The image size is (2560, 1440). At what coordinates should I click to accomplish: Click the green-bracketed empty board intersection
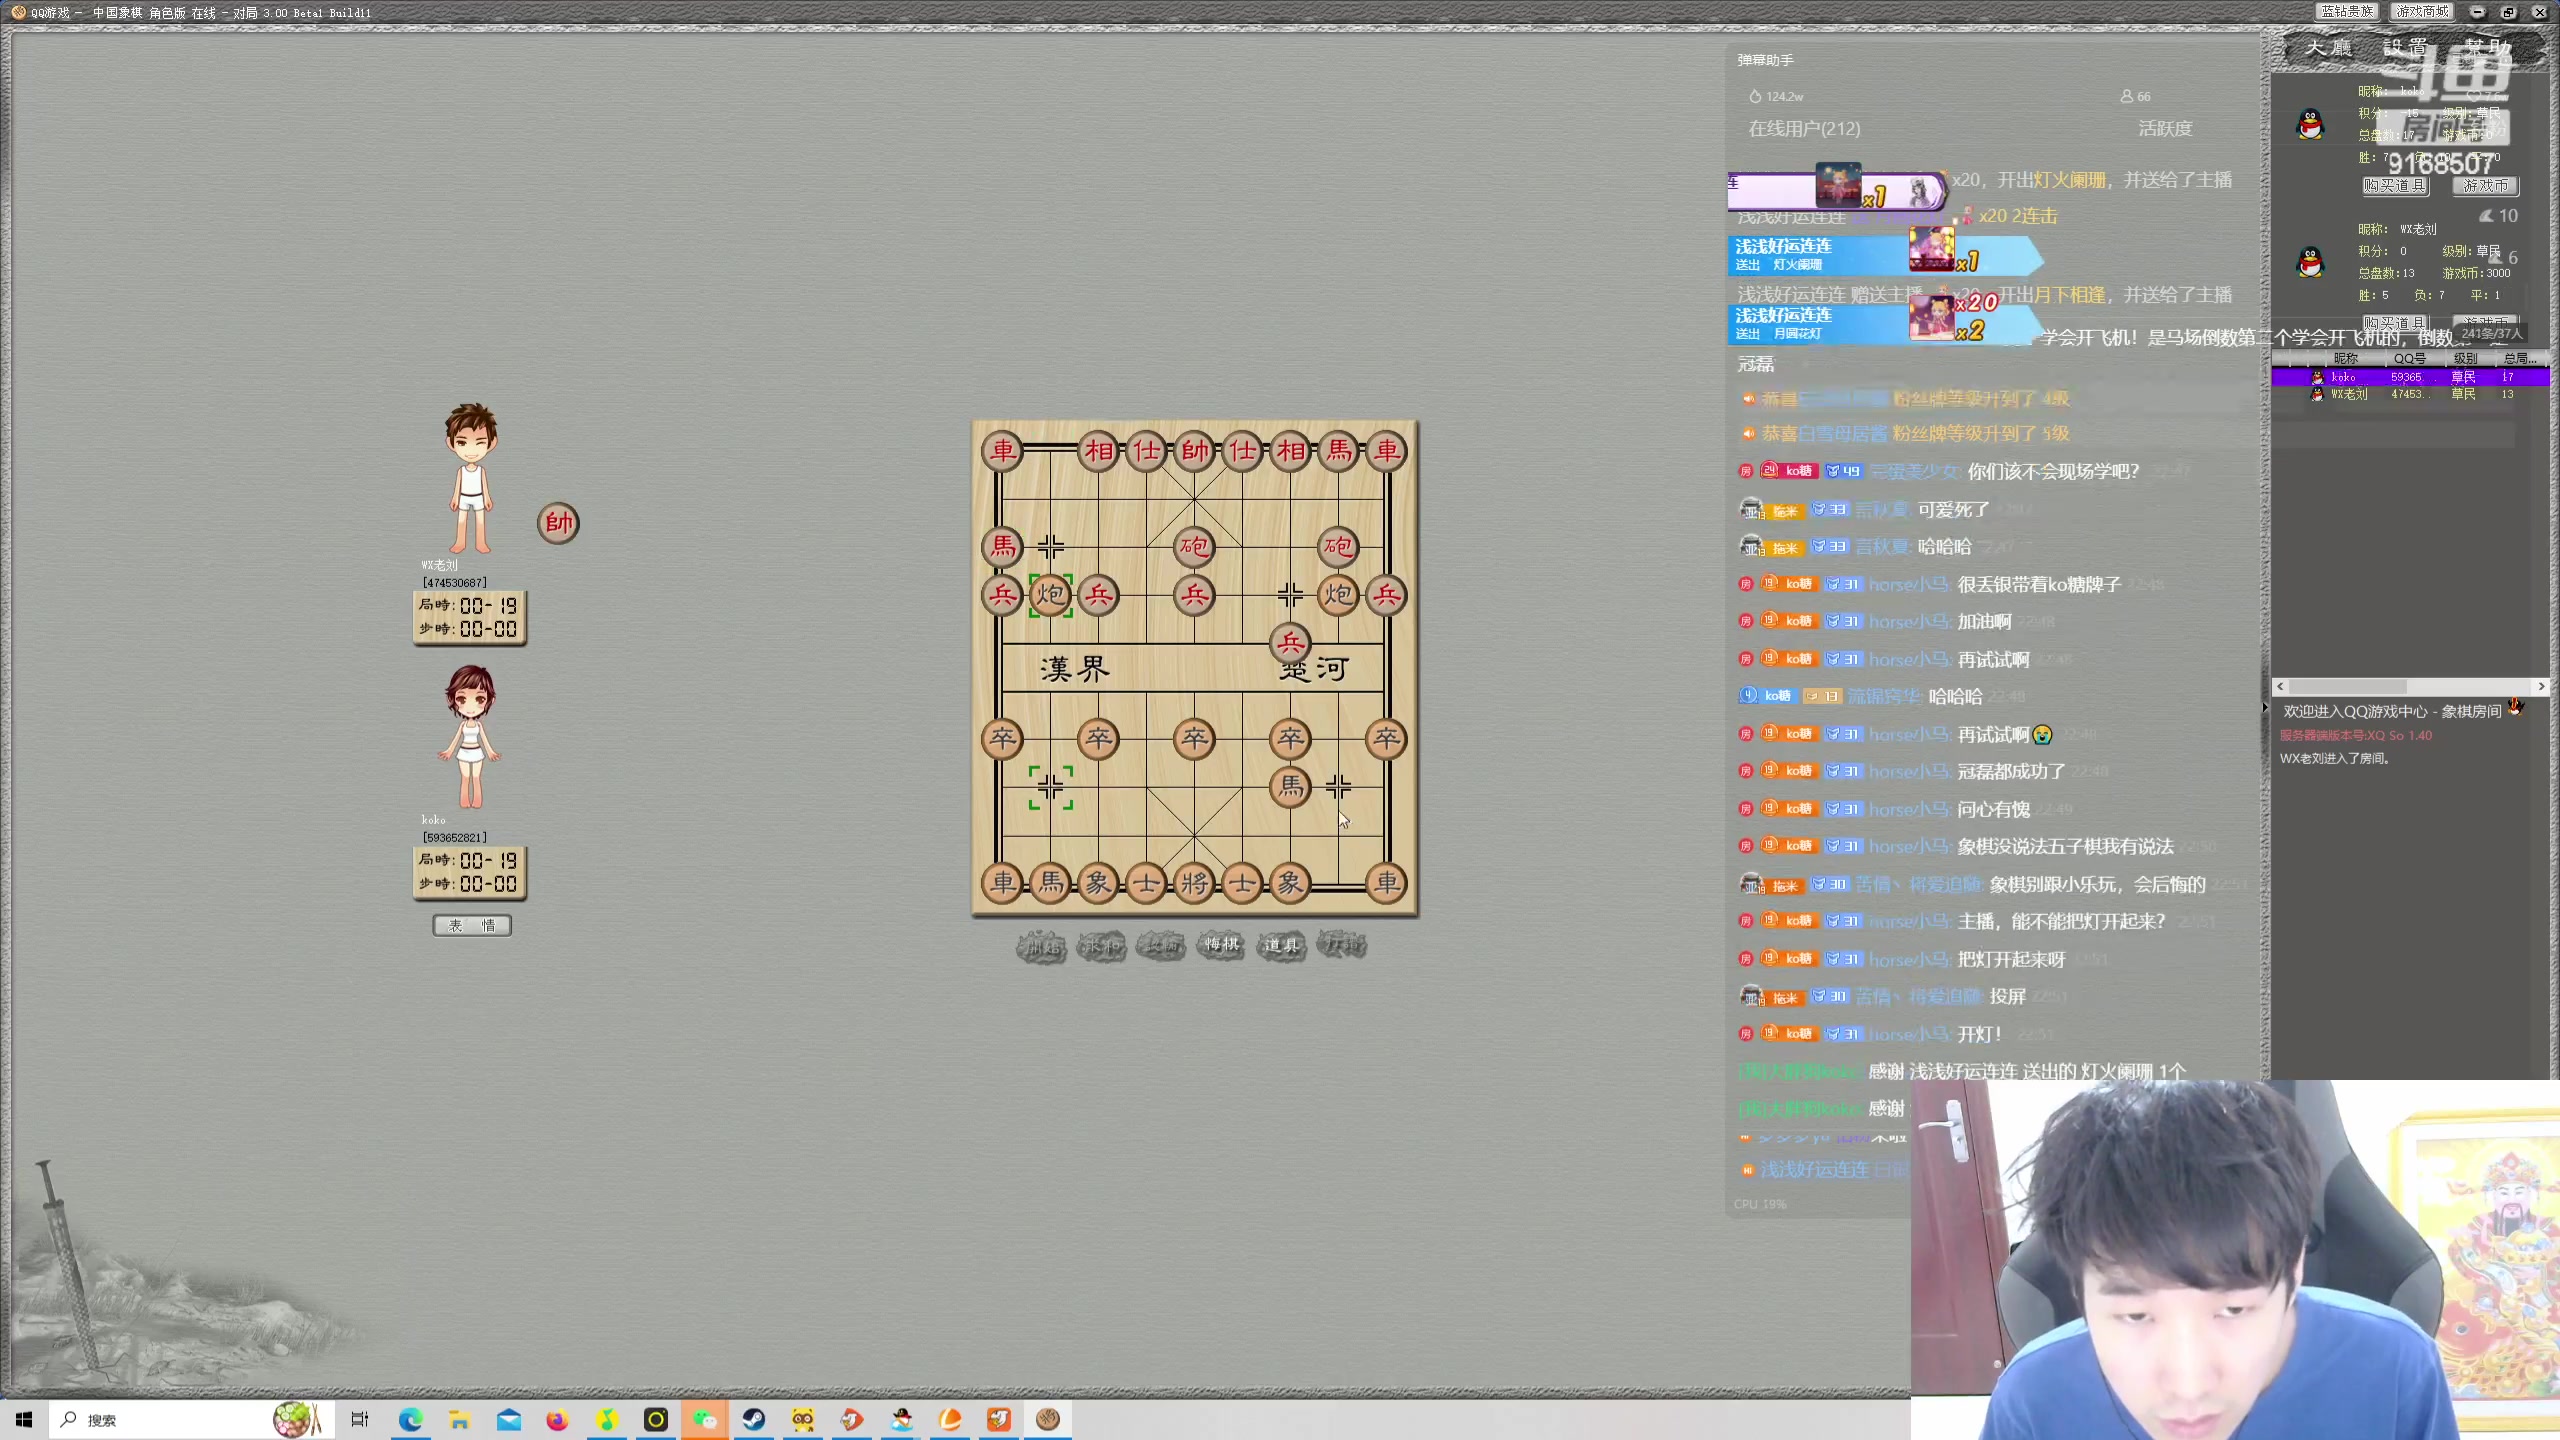click(x=1050, y=788)
